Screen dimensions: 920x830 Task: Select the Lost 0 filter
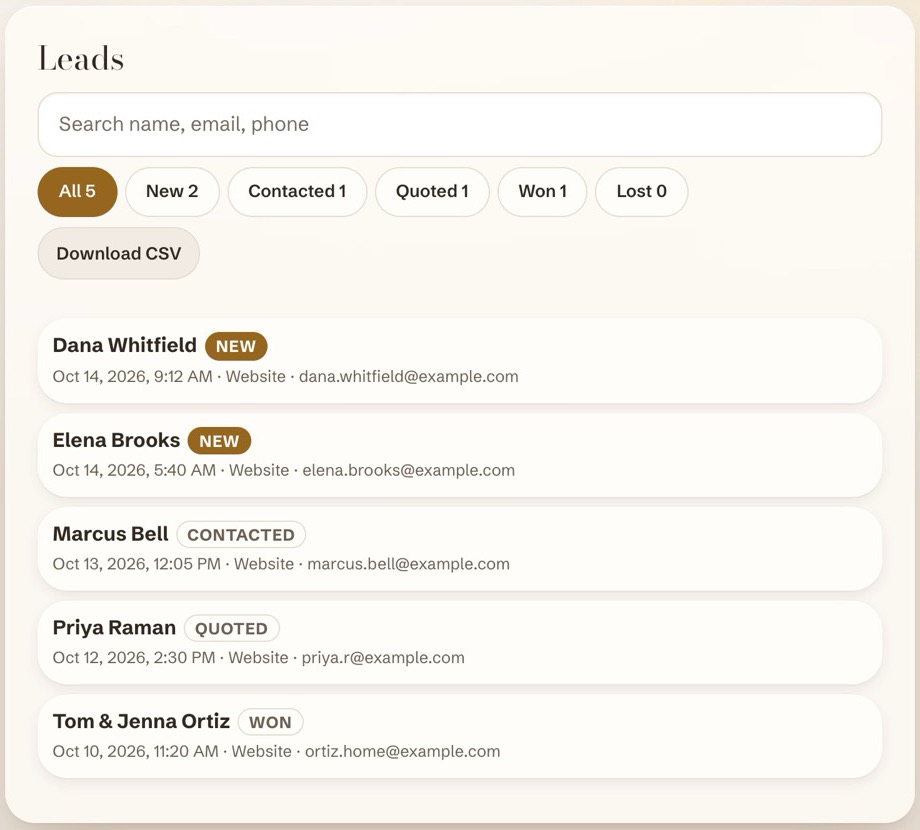[641, 191]
